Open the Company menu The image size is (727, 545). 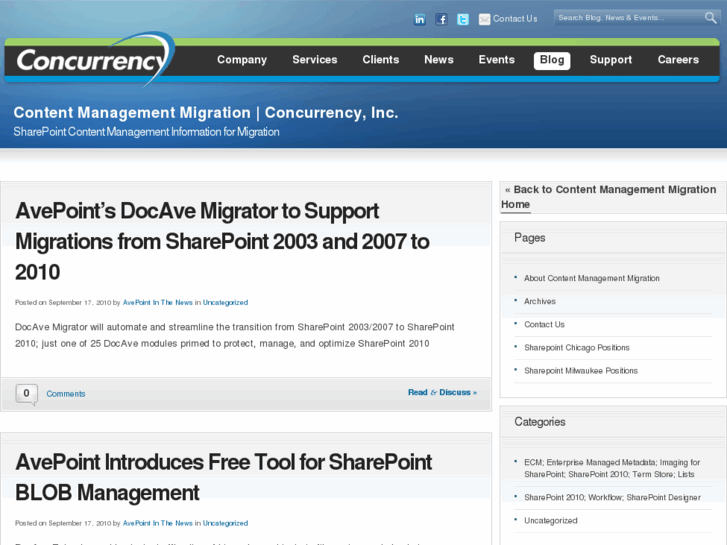pos(242,60)
